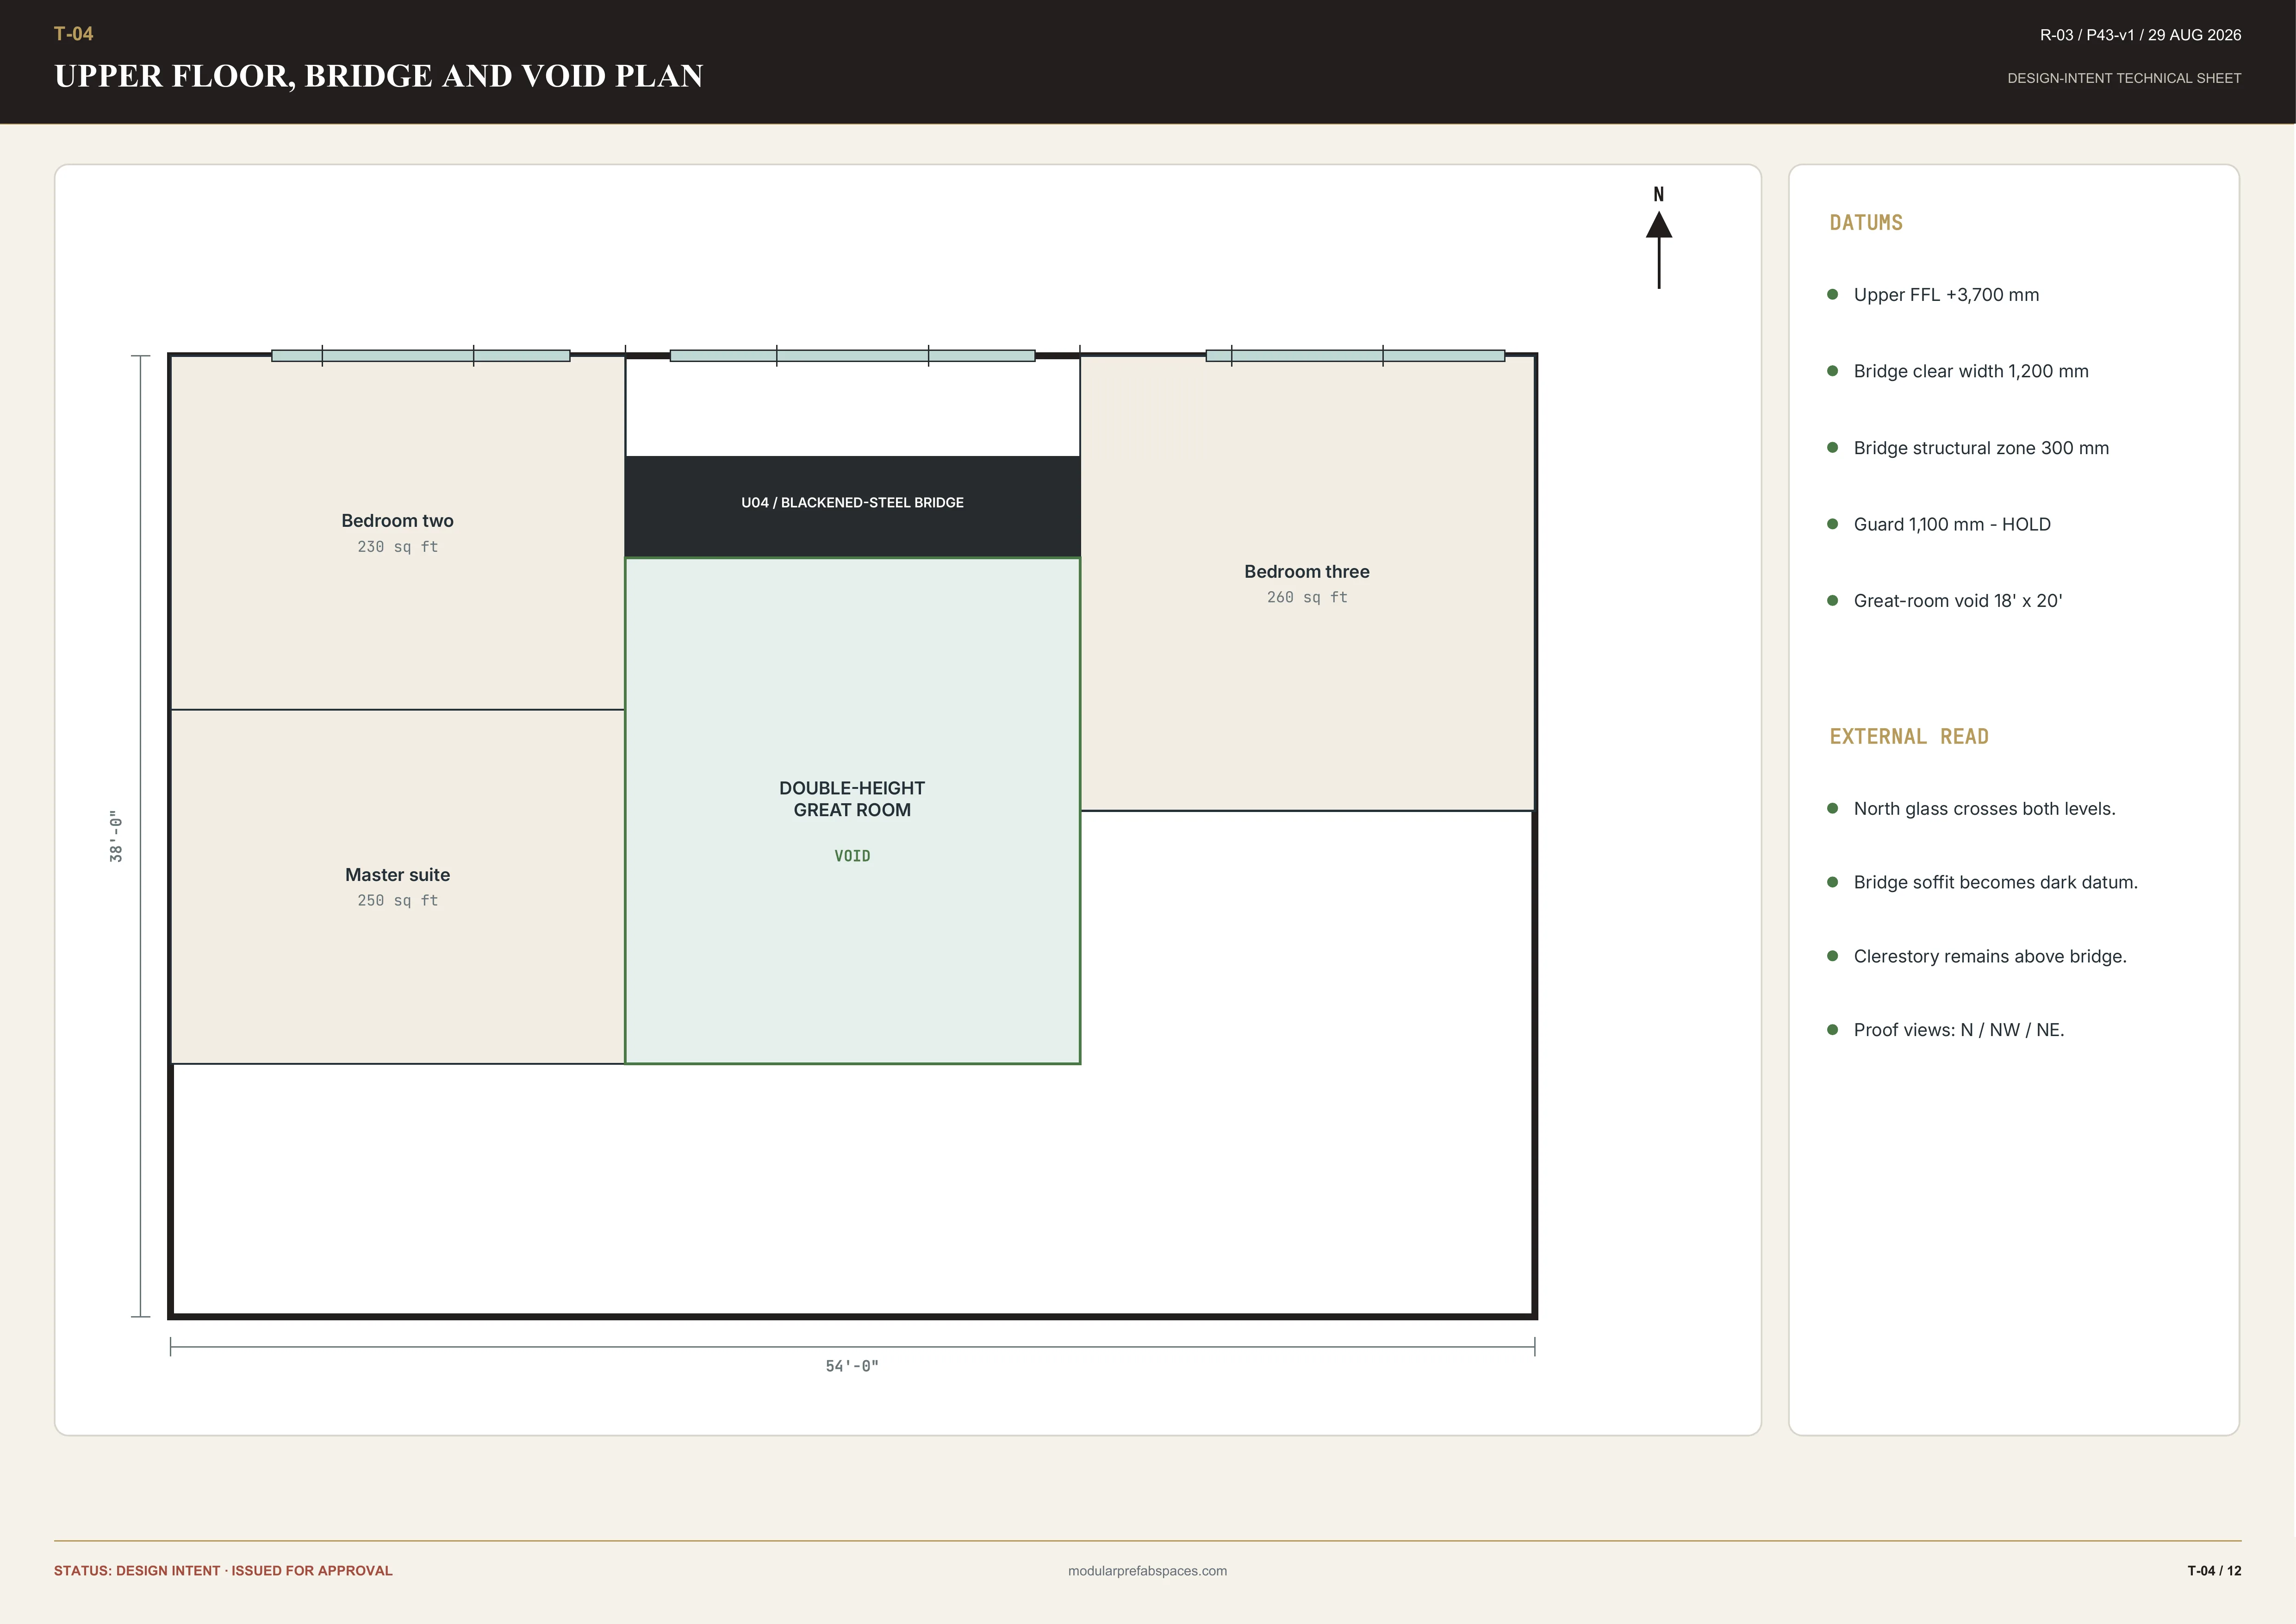The image size is (2296, 1624).
Task: Click the T-04 / 12 page number
Action: 2214,1571
